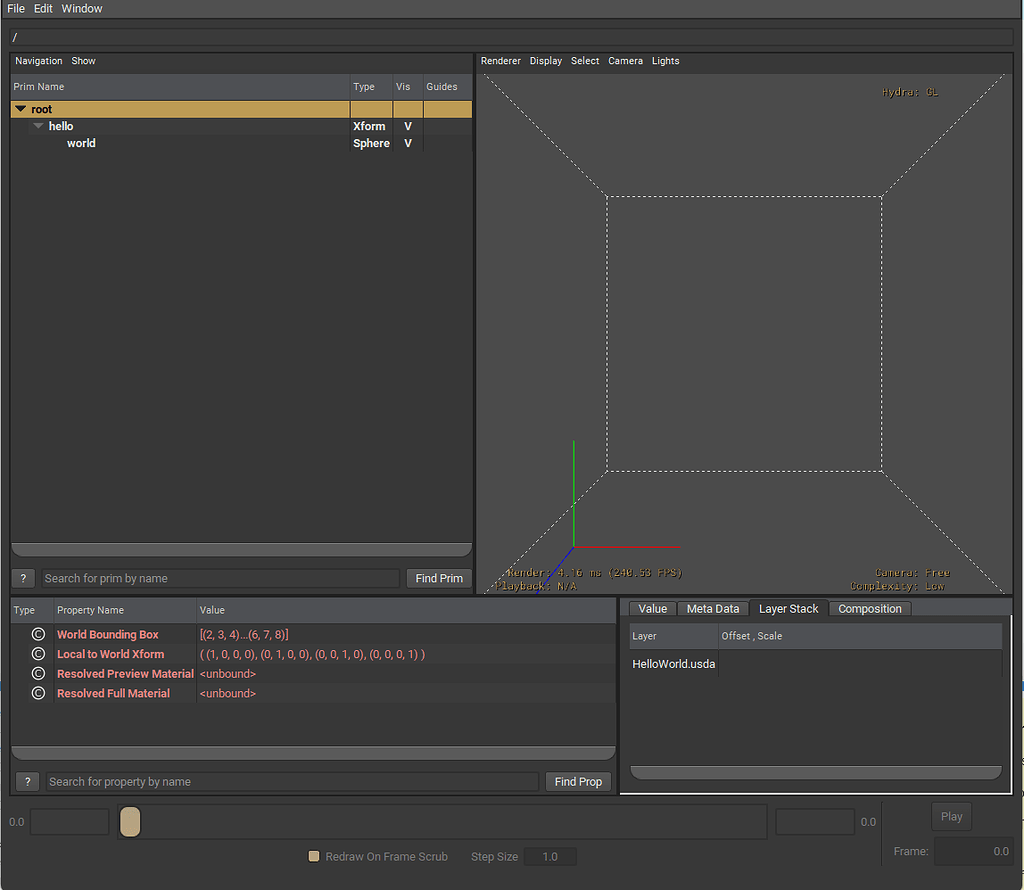Screen dimensions: 1024x890
Task: Click the icon beside World Bounding Box
Action: coord(38,634)
